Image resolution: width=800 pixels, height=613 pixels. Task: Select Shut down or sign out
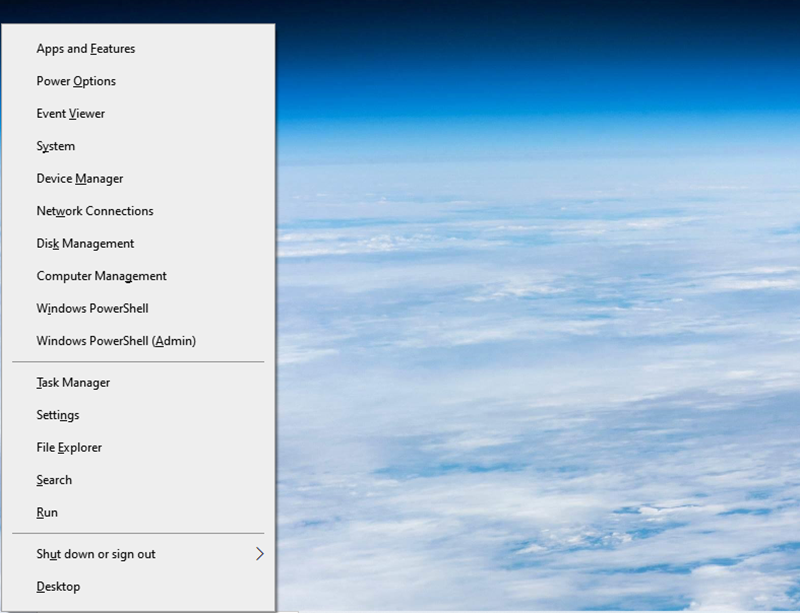(x=96, y=554)
